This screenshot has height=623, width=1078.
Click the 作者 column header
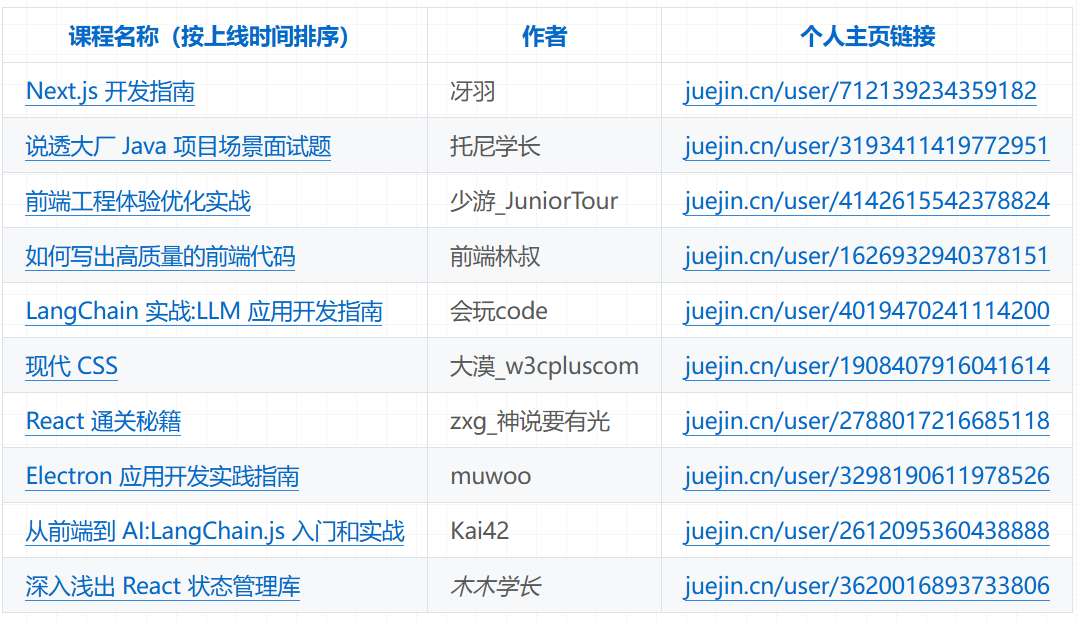[x=544, y=36]
